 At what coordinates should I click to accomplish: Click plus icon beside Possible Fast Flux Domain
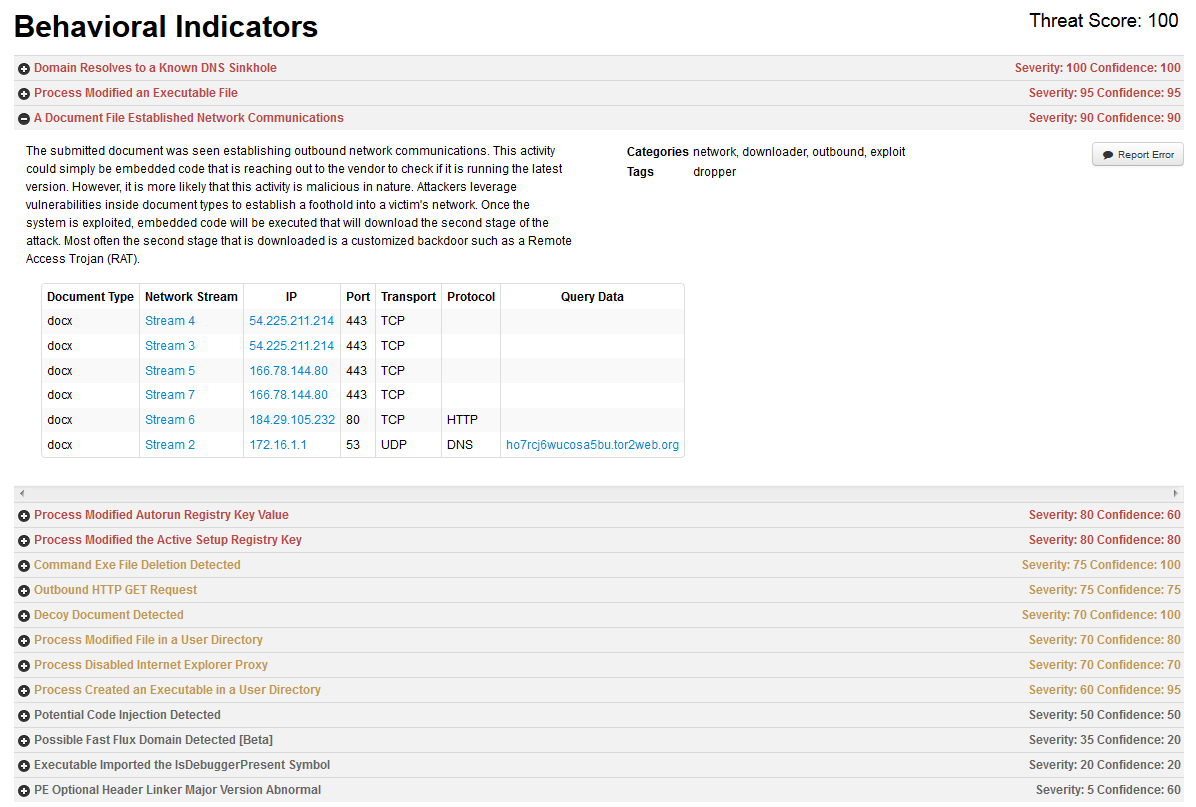tap(24, 741)
